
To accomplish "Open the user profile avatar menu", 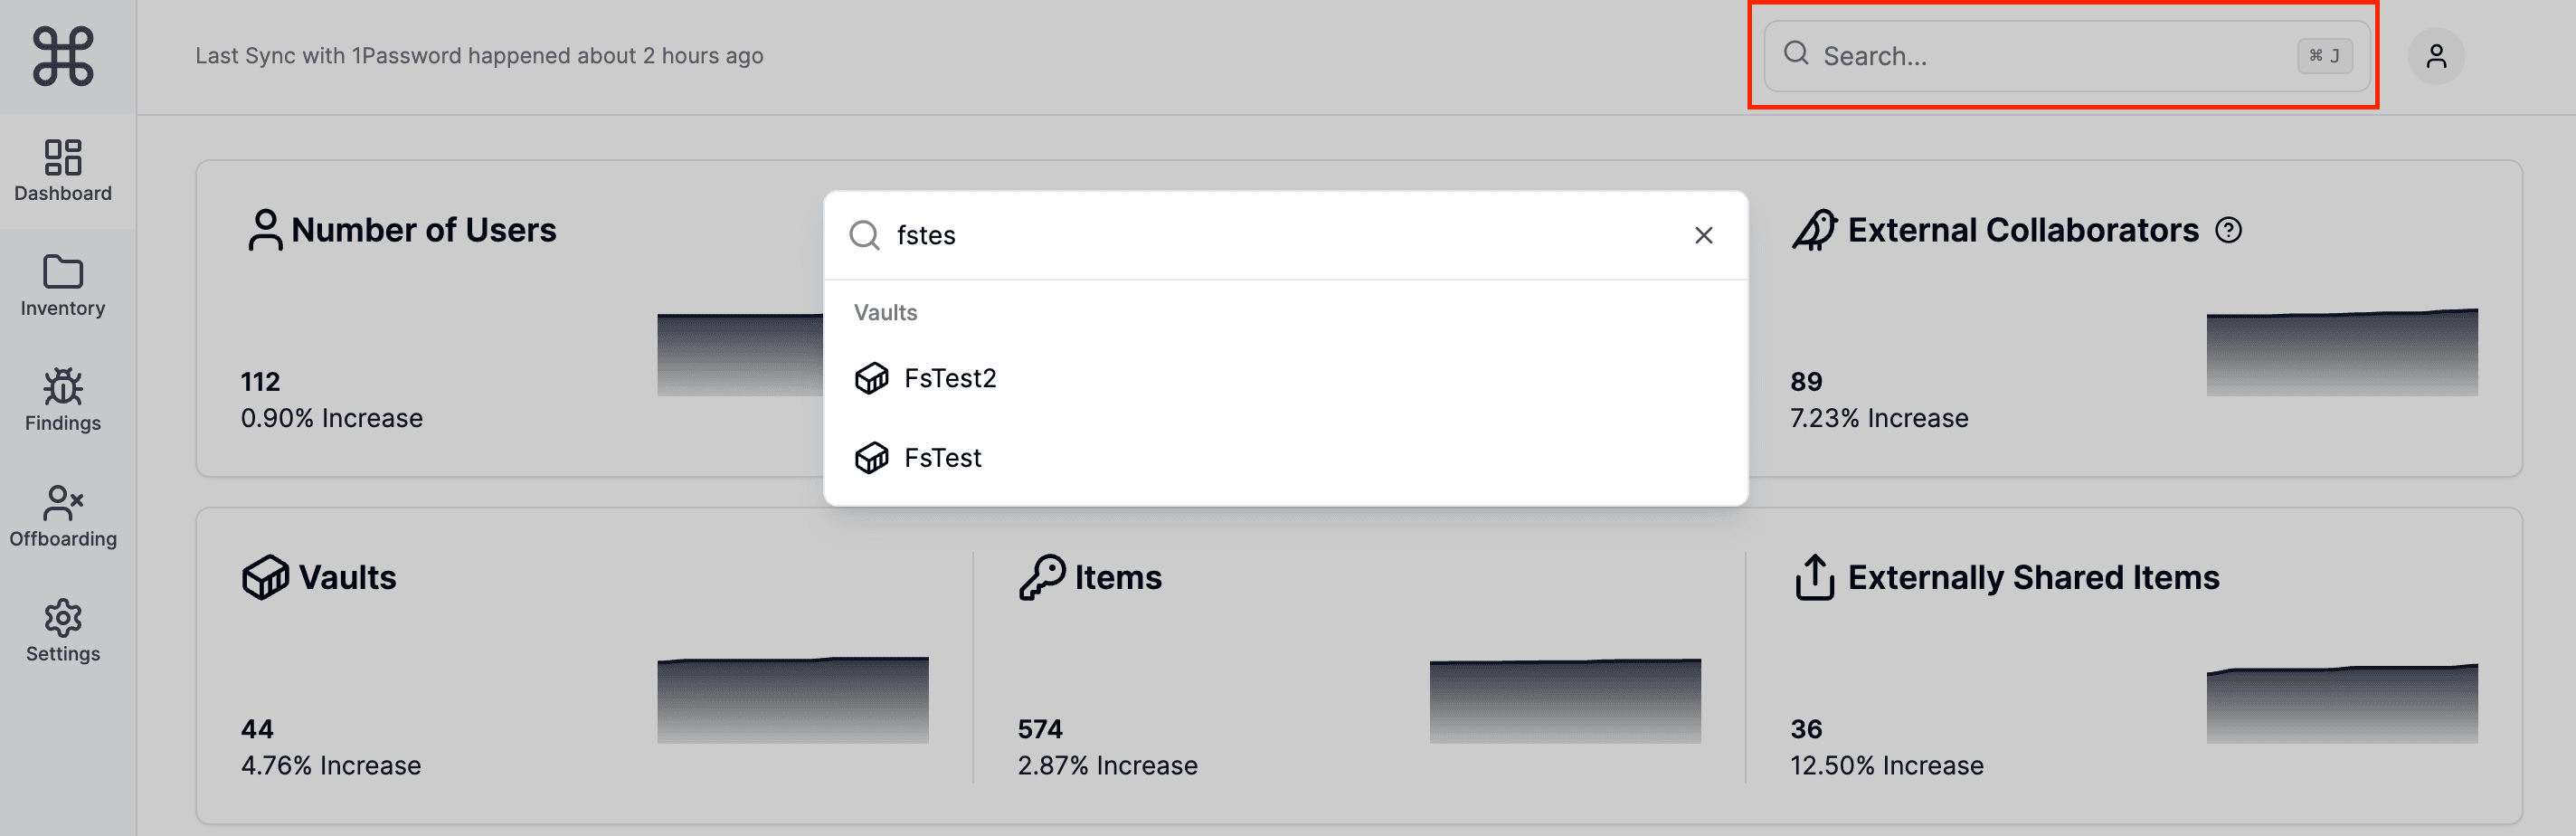I will [2436, 56].
